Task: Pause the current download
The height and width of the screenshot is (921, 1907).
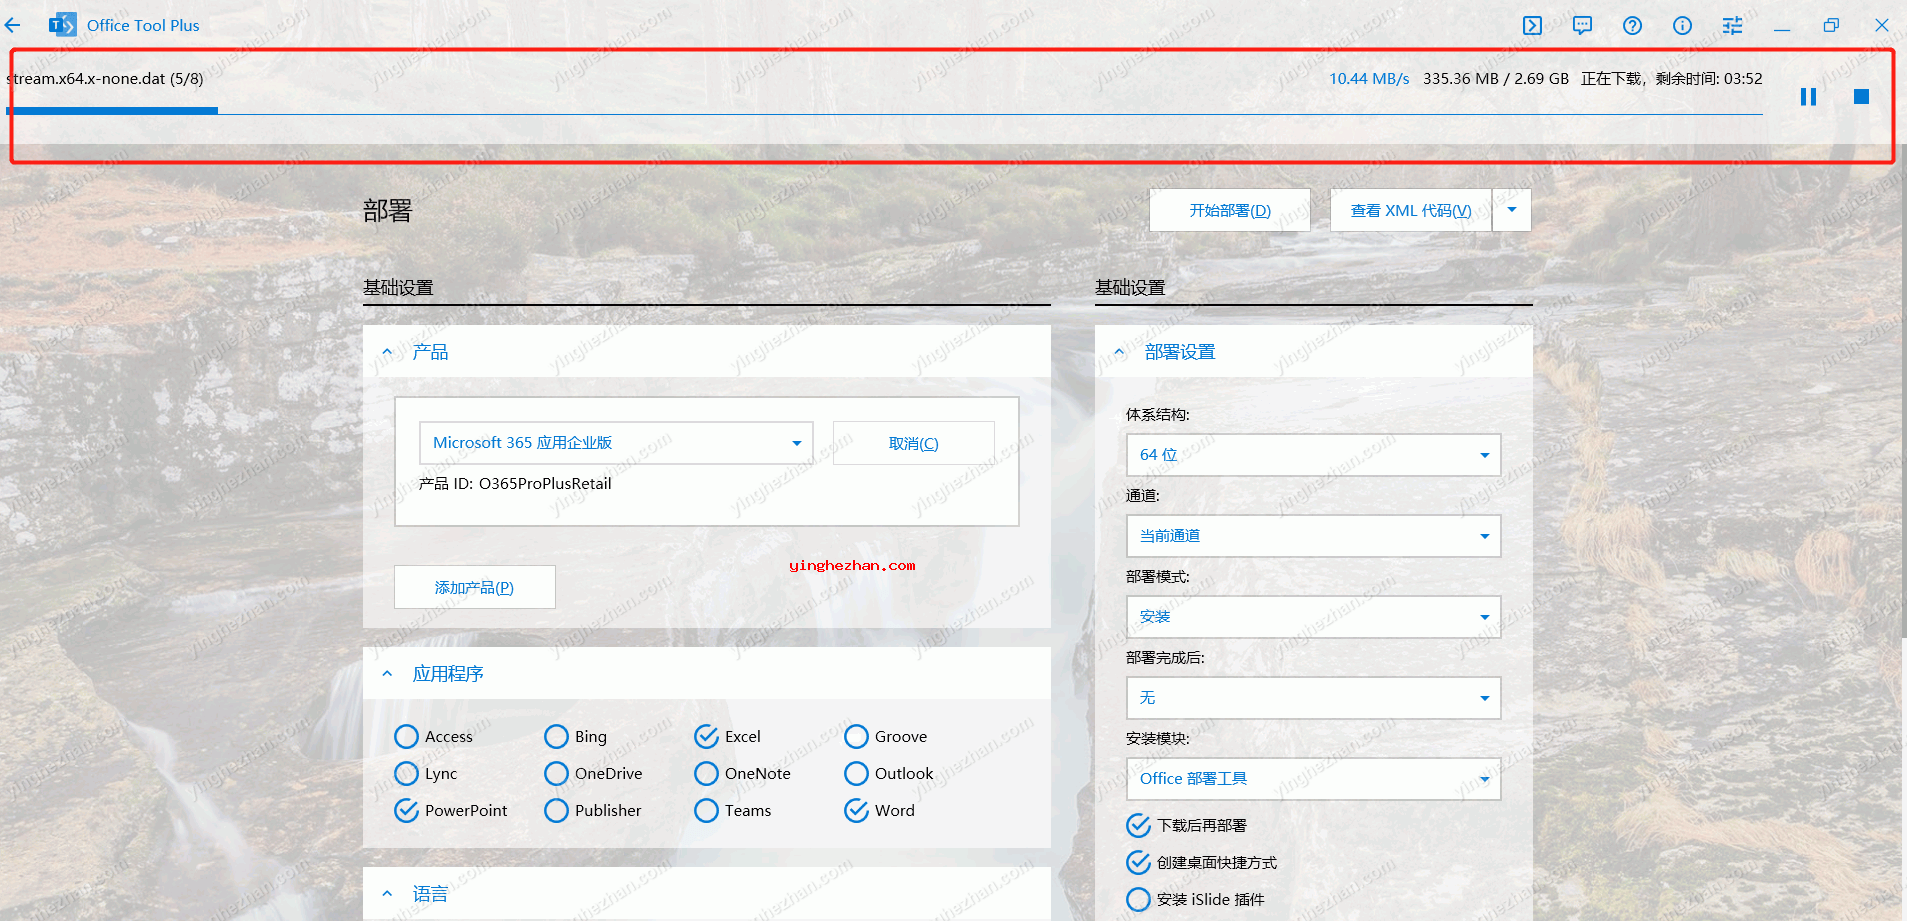Action: click(x=1808, y=96)
